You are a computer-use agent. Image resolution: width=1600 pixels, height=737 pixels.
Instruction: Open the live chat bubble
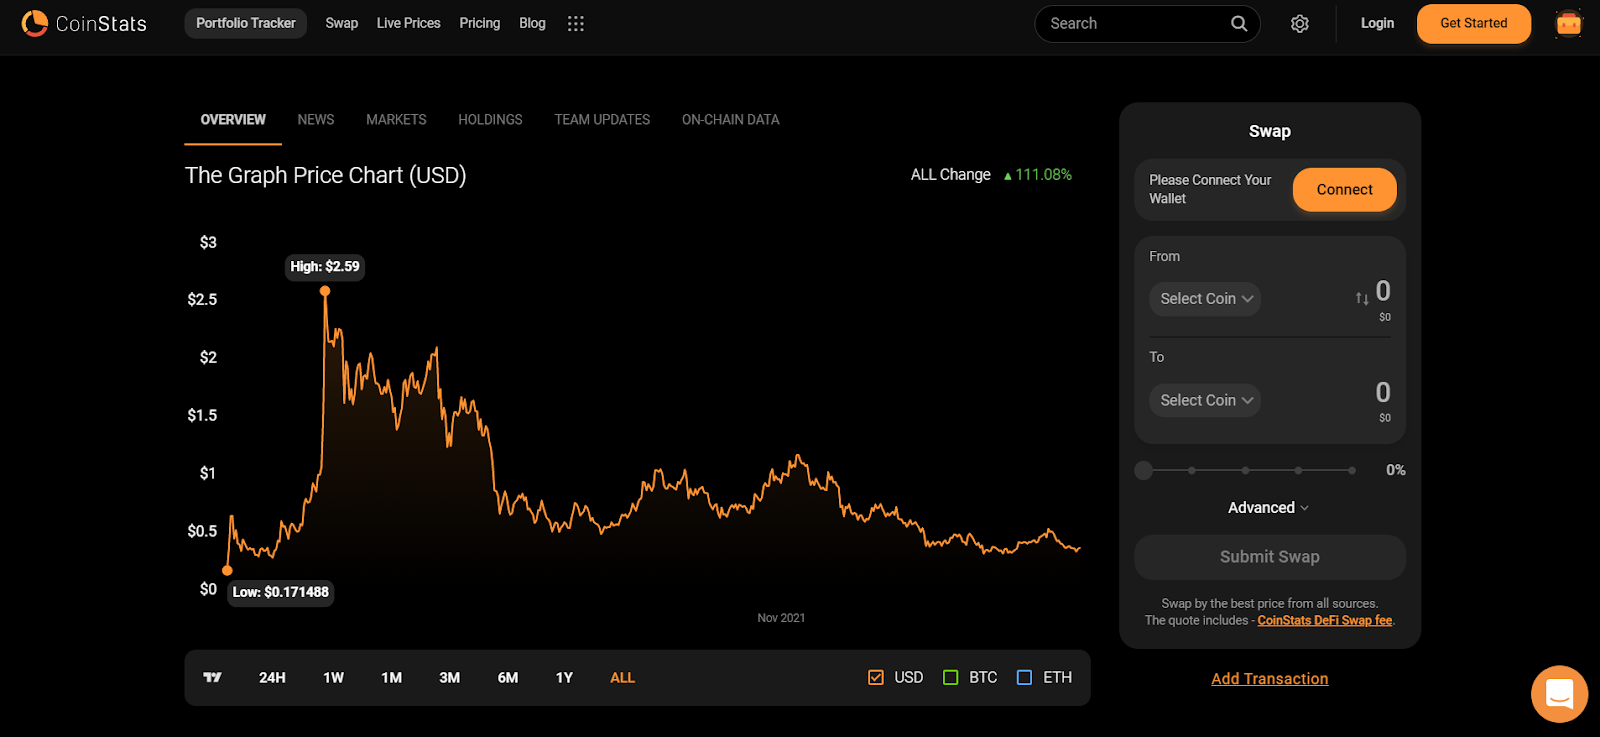pos(1560,694)
